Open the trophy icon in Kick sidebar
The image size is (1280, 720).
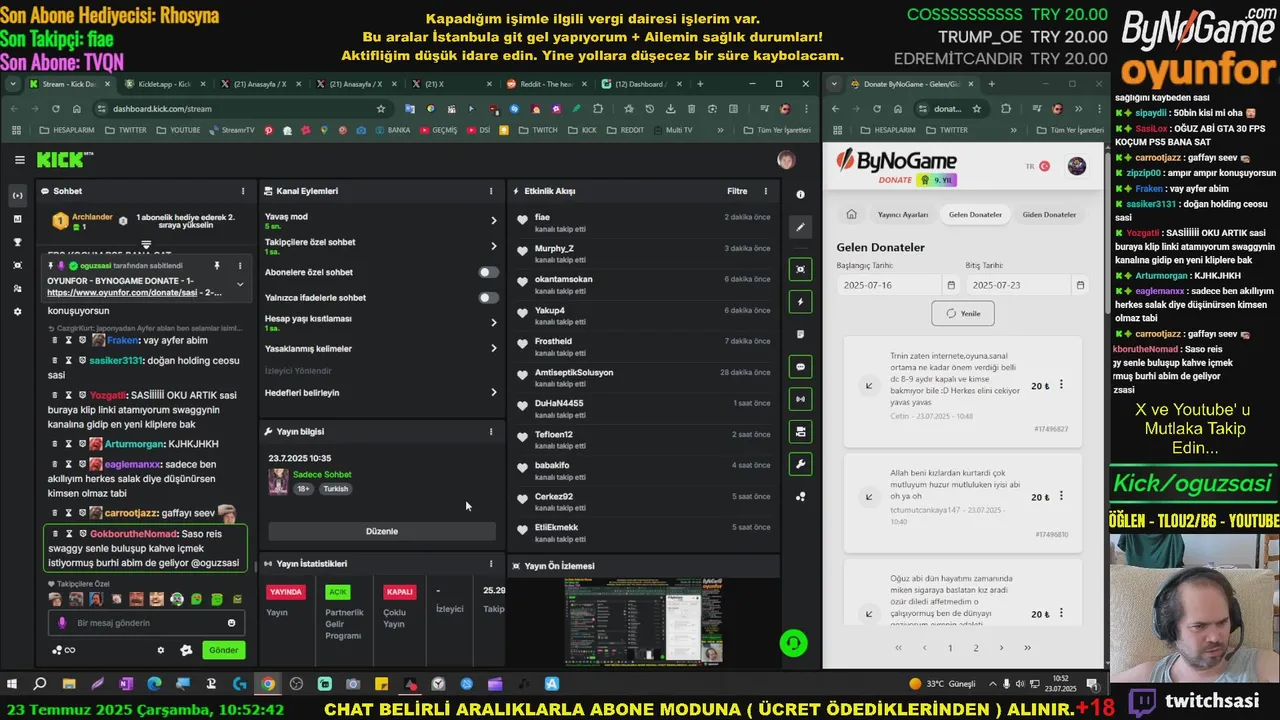tap(17, 242)
